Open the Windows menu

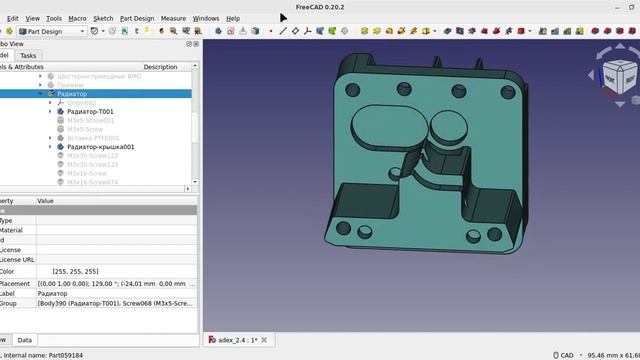[206, 18]
